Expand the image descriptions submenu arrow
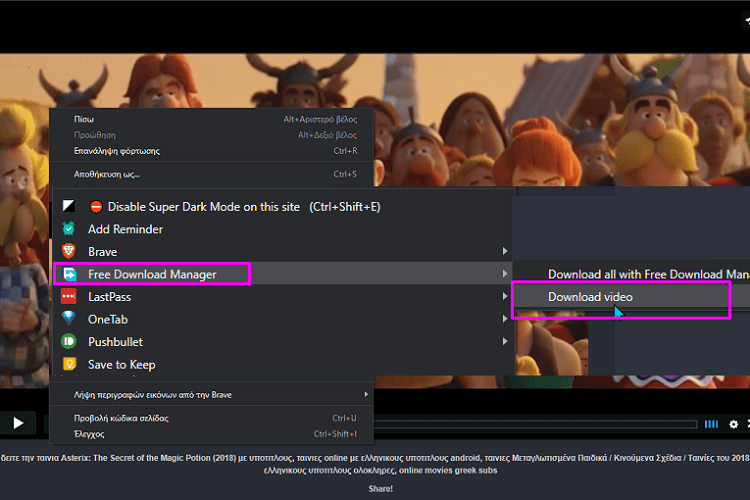This screenshot has height=500, width=750. pos(366,394)
